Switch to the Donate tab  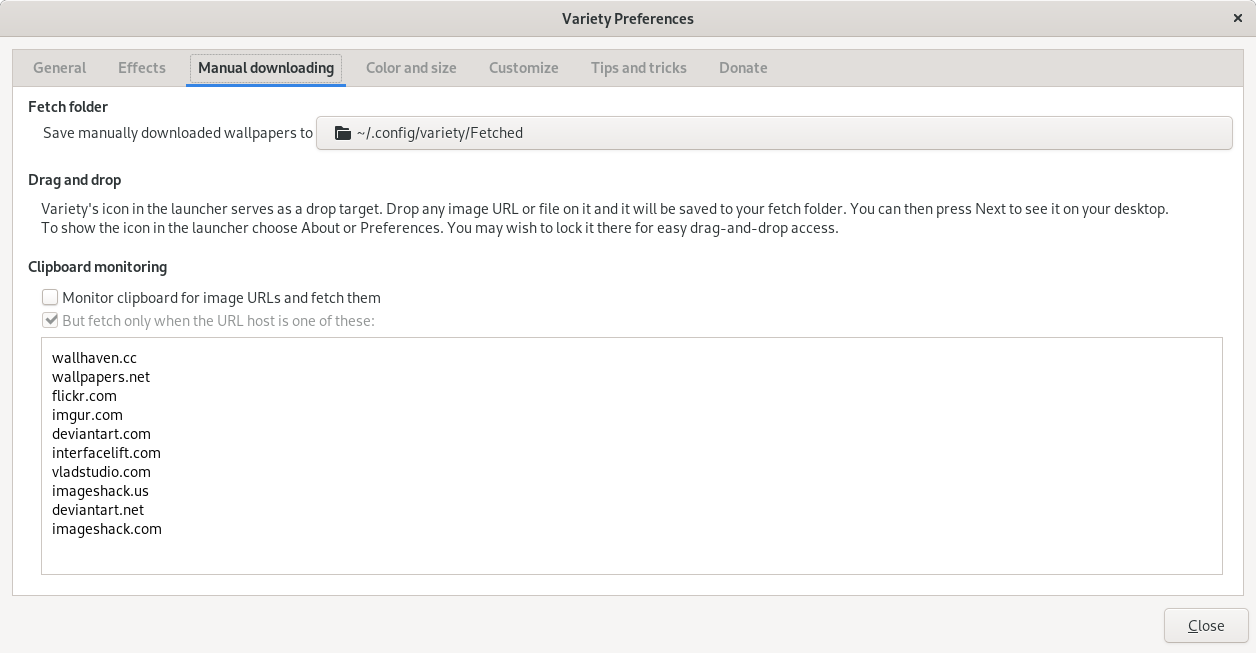point(743,68)
